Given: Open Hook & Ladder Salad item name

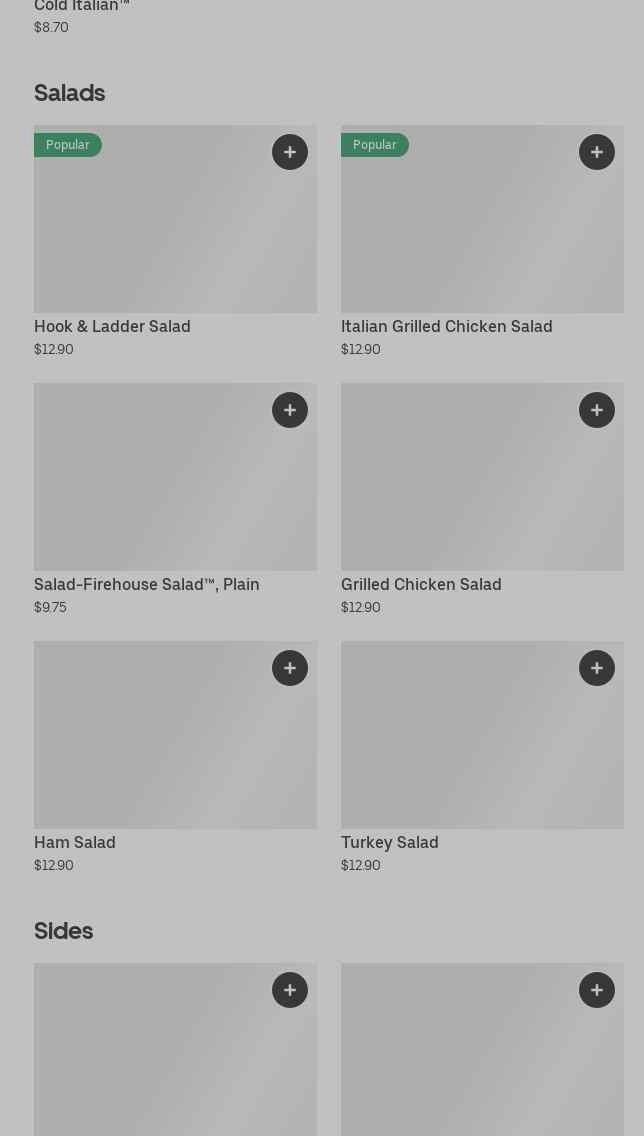Looking at the screenshot, I should point(112,327).
